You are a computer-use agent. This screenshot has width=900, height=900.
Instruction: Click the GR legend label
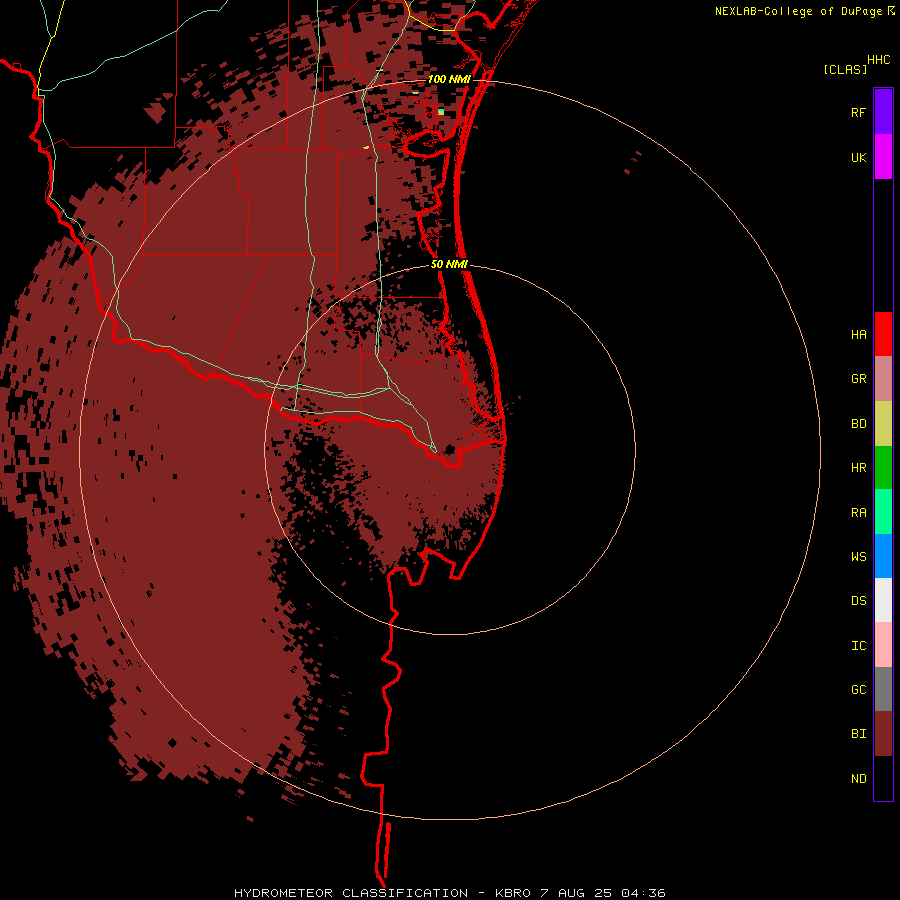858,379
